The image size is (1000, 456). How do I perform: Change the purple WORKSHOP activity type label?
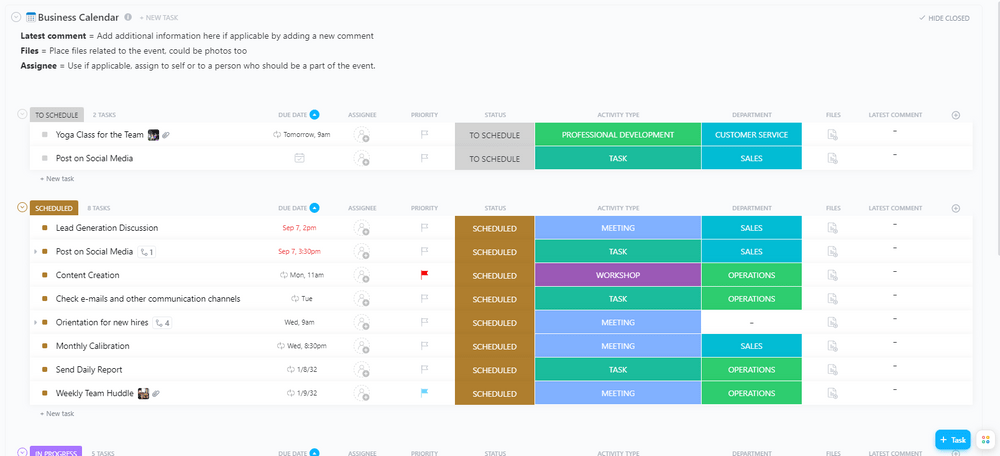point(618,276)
